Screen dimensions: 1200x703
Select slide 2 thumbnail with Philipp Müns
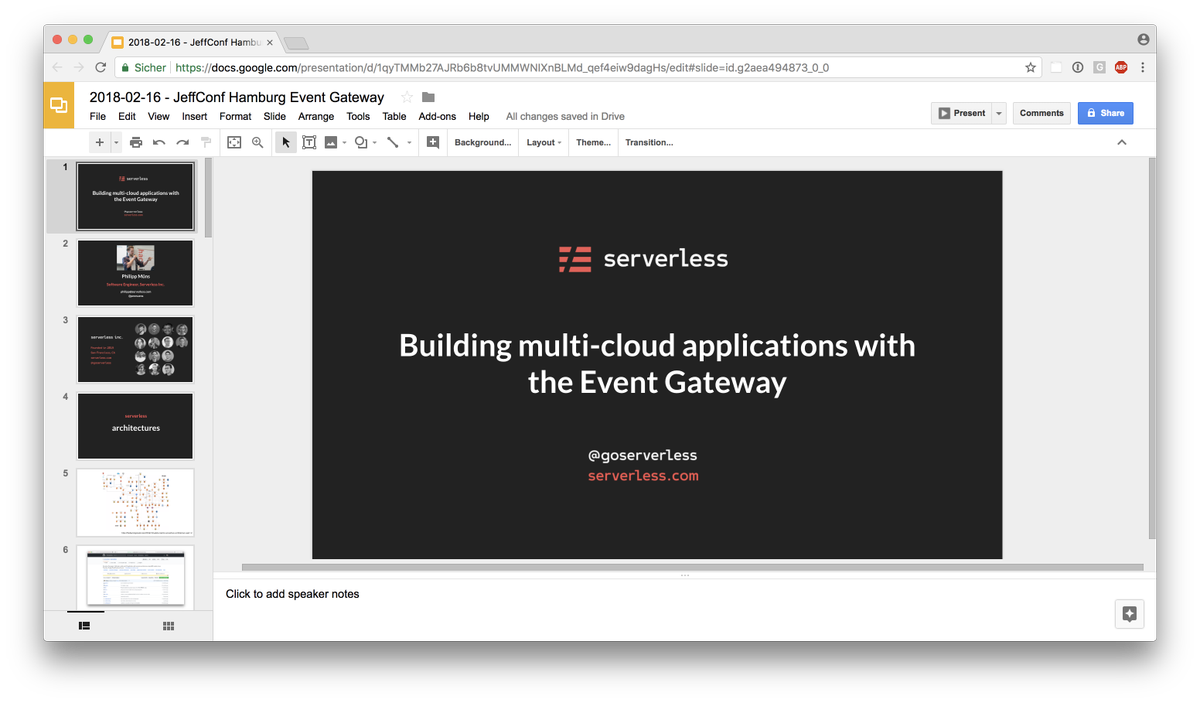tap(135, 273)
